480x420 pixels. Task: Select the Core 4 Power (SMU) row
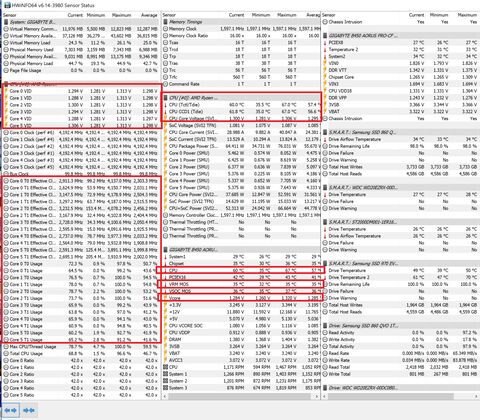coord(241,180)
